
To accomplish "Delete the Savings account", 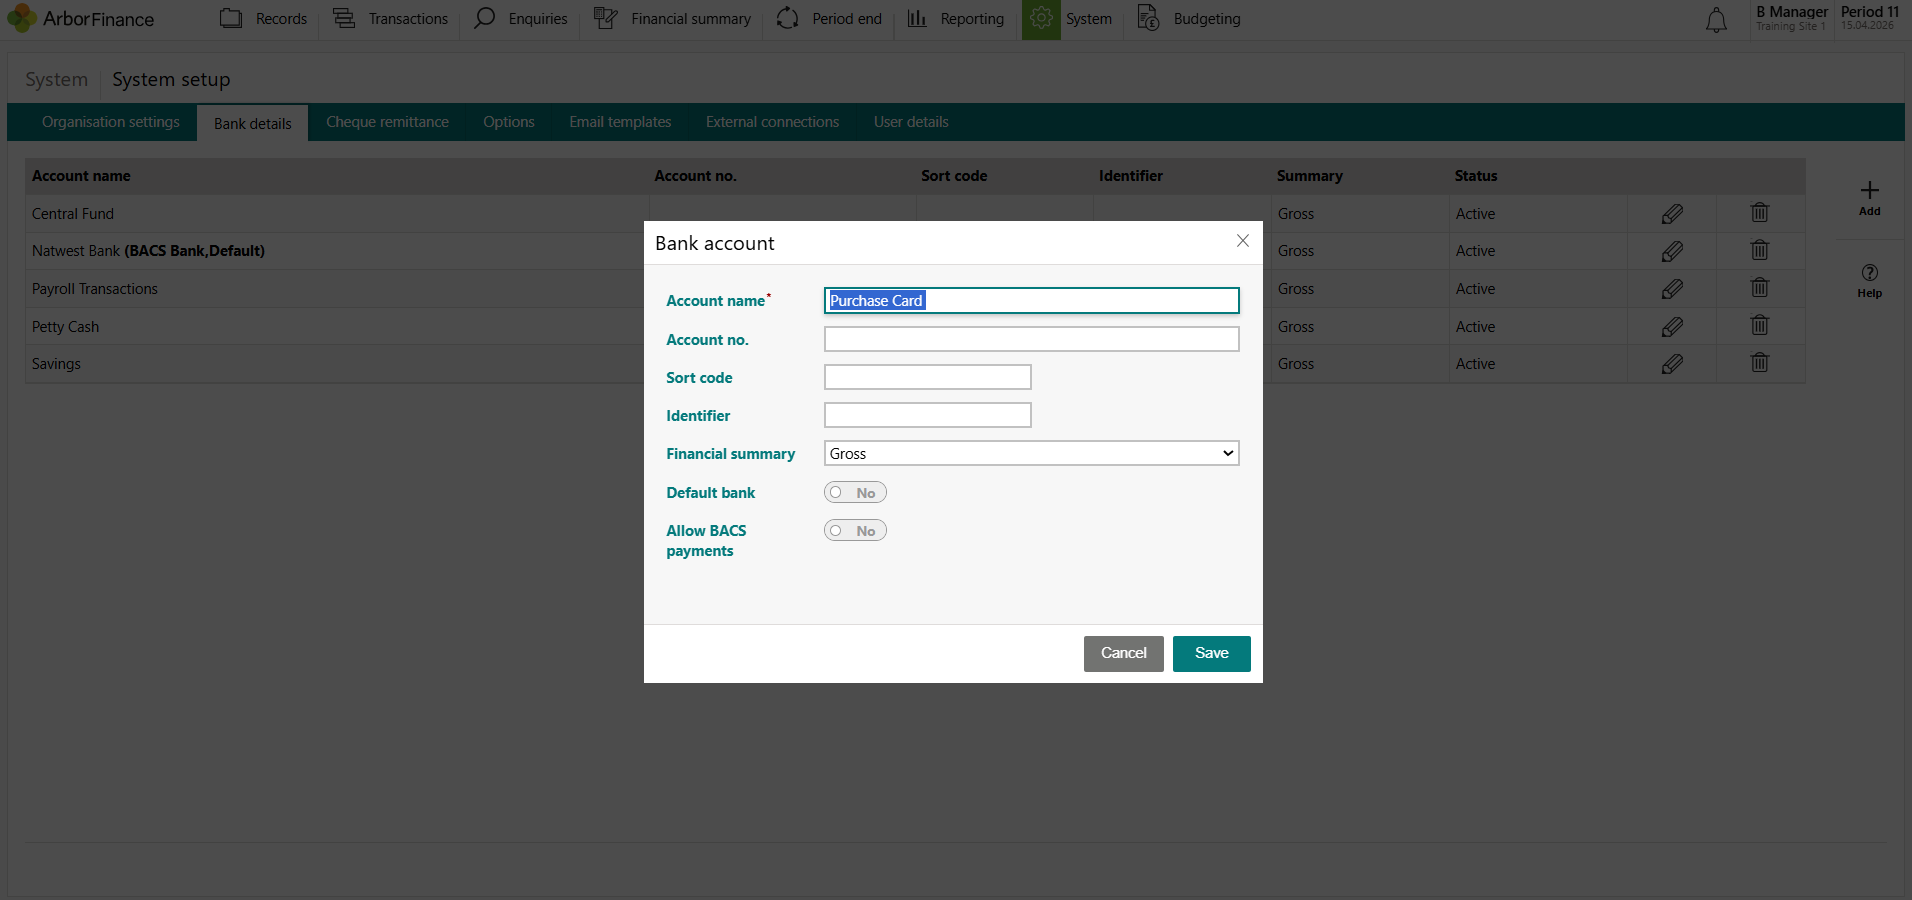I will tap(1760, 363).
